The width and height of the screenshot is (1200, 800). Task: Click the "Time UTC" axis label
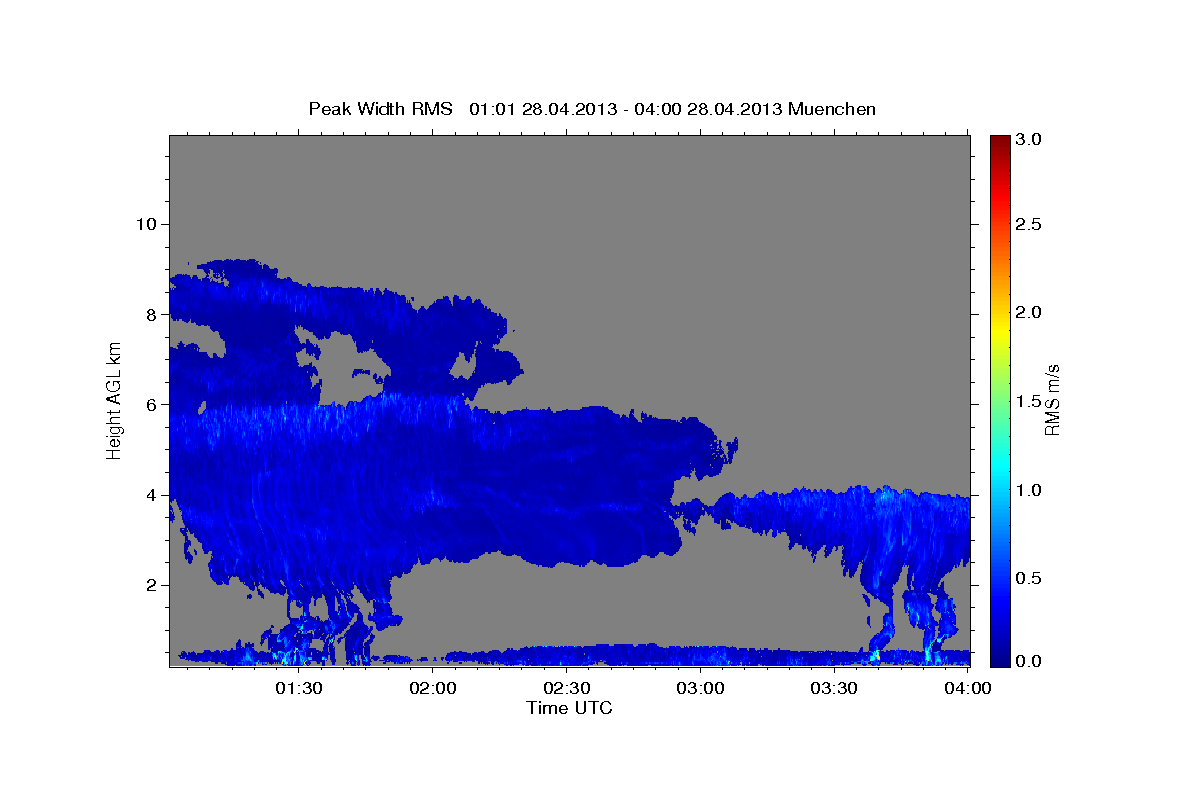tap(569, 708)
